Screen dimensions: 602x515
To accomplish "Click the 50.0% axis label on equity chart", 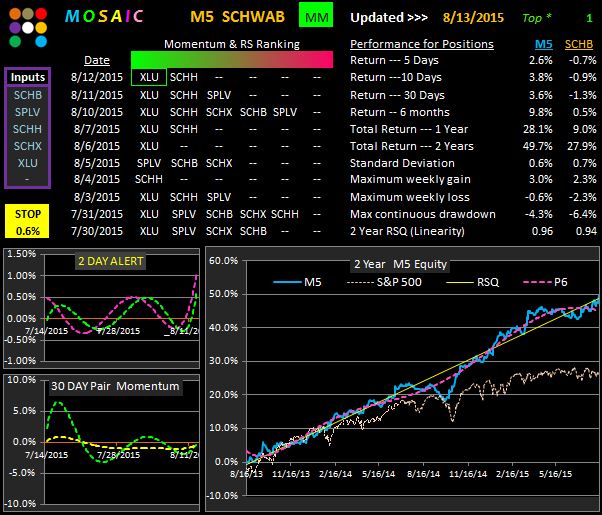I will [223, 294].
